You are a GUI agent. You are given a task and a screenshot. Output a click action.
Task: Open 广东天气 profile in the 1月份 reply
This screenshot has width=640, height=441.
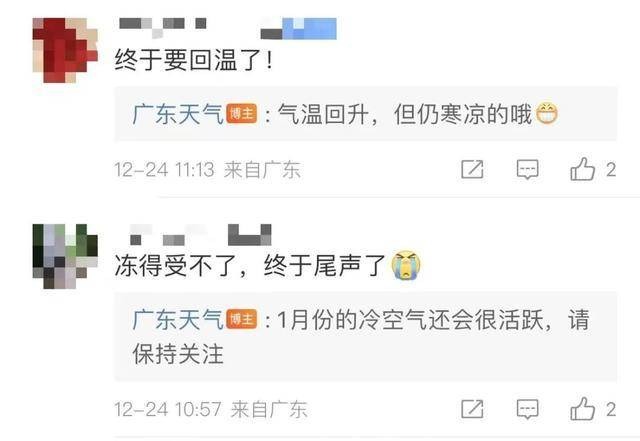178,319
